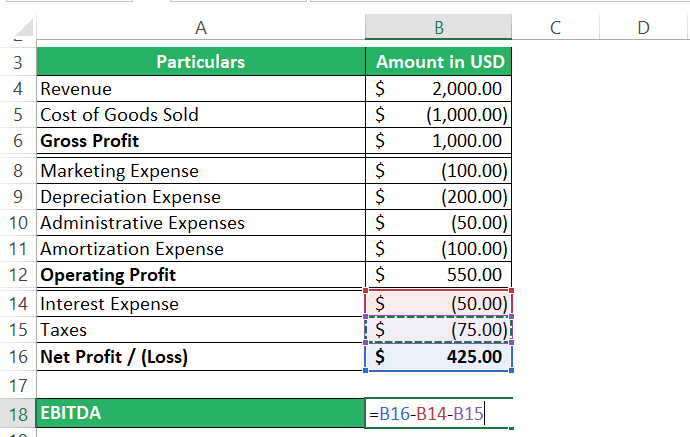Click the Amount in USD header cell
This screenshot has height=437, width=690.
pos(440,62)
